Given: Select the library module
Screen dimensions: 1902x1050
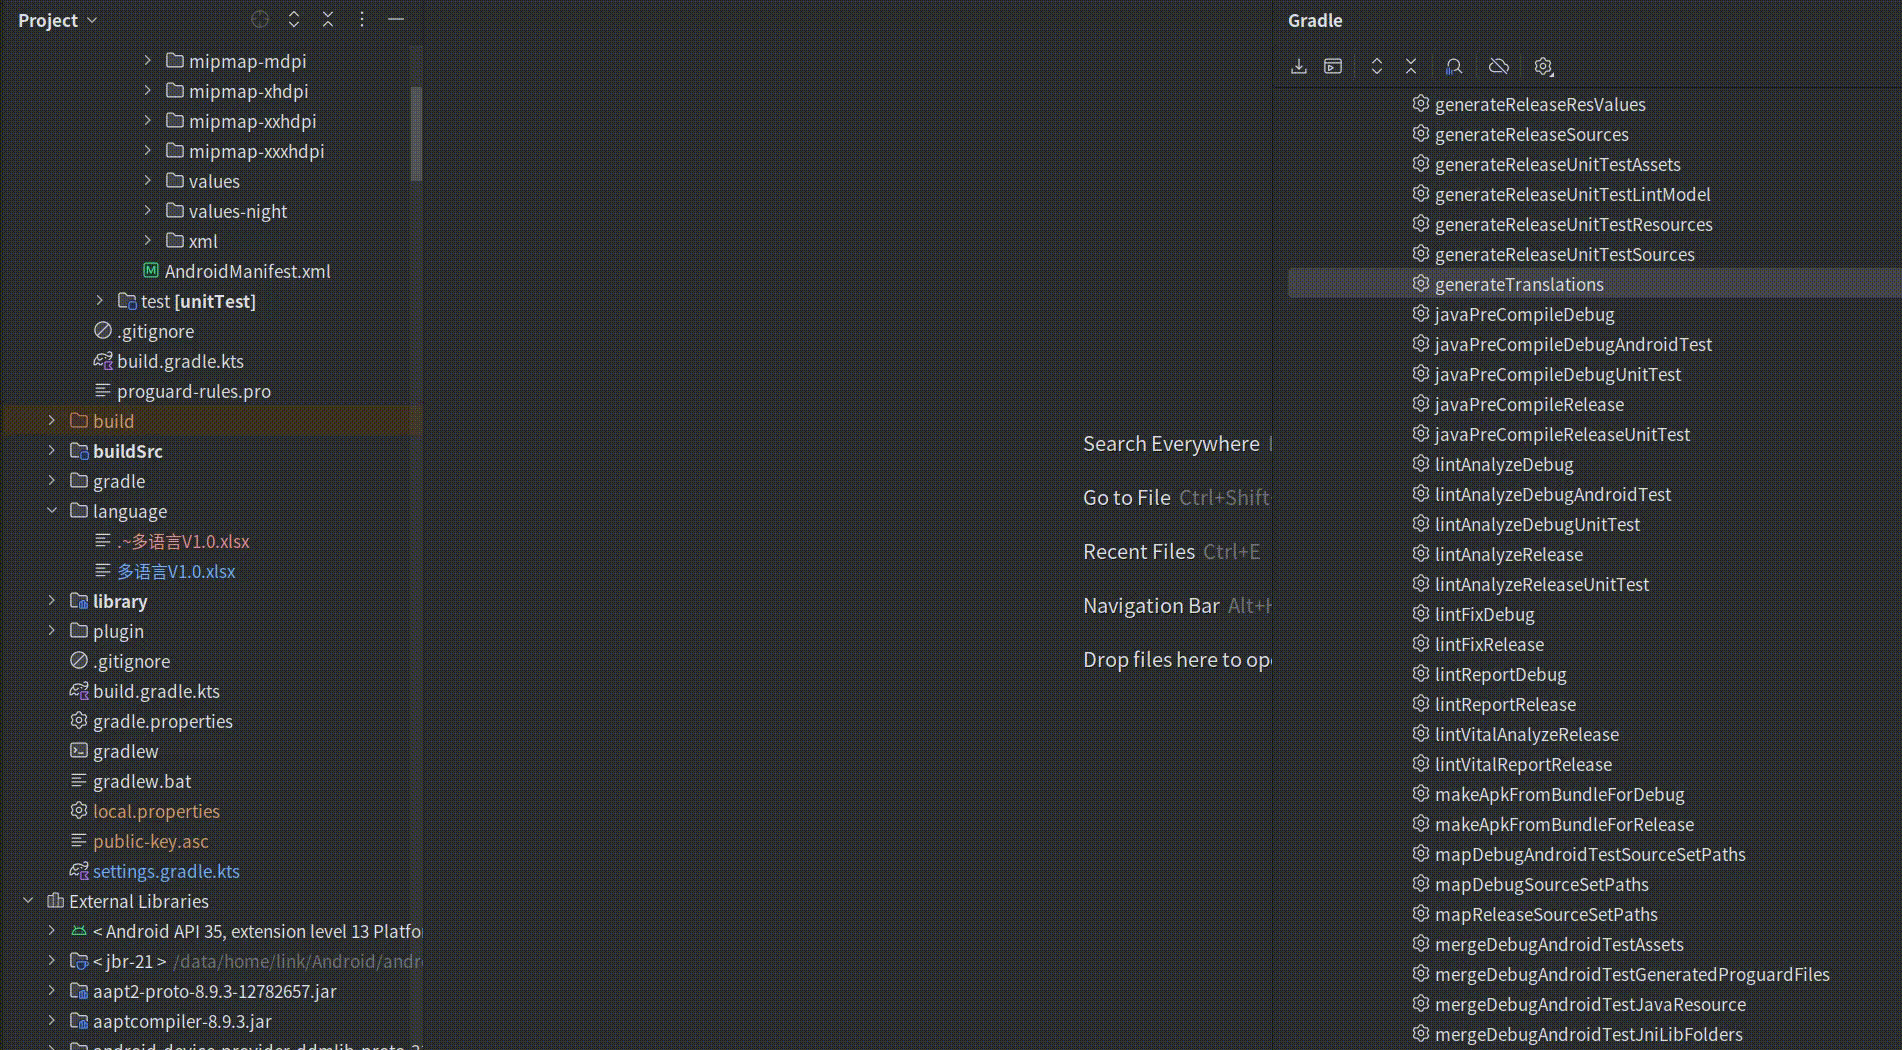Looking at the screenshot, I should [x=120, y=601].
